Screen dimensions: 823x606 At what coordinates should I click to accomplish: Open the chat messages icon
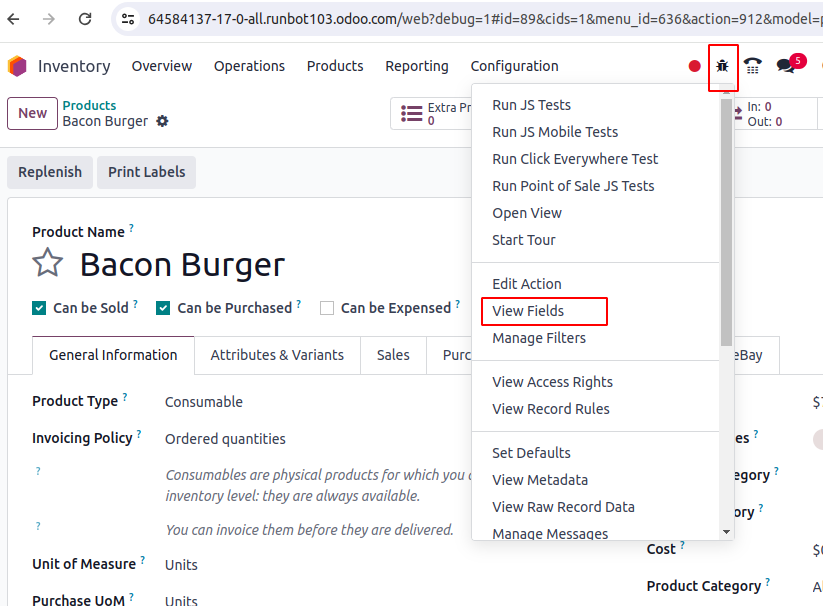786,66
